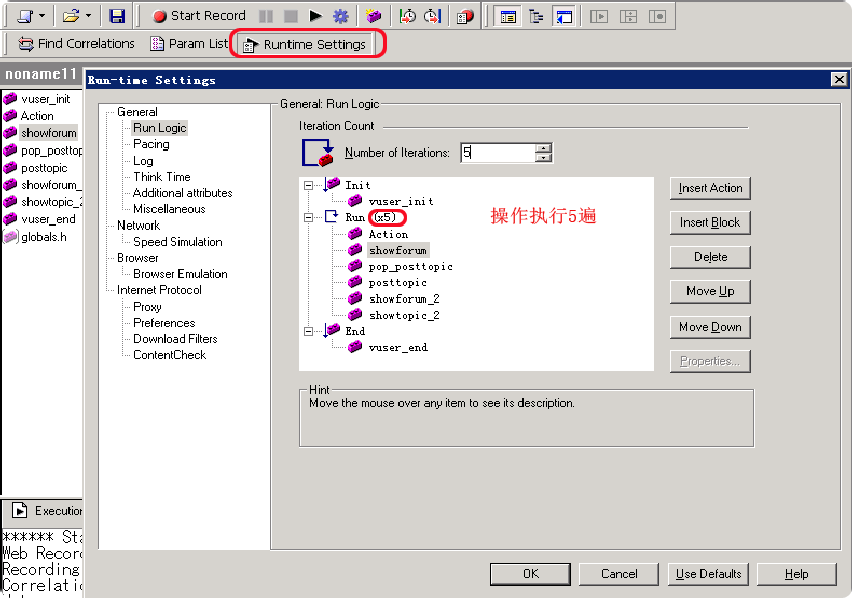The image size is (852, 598).
Task: Open the dropdown arrow next to the Open folder icon
Action: (x=89, y=16)
